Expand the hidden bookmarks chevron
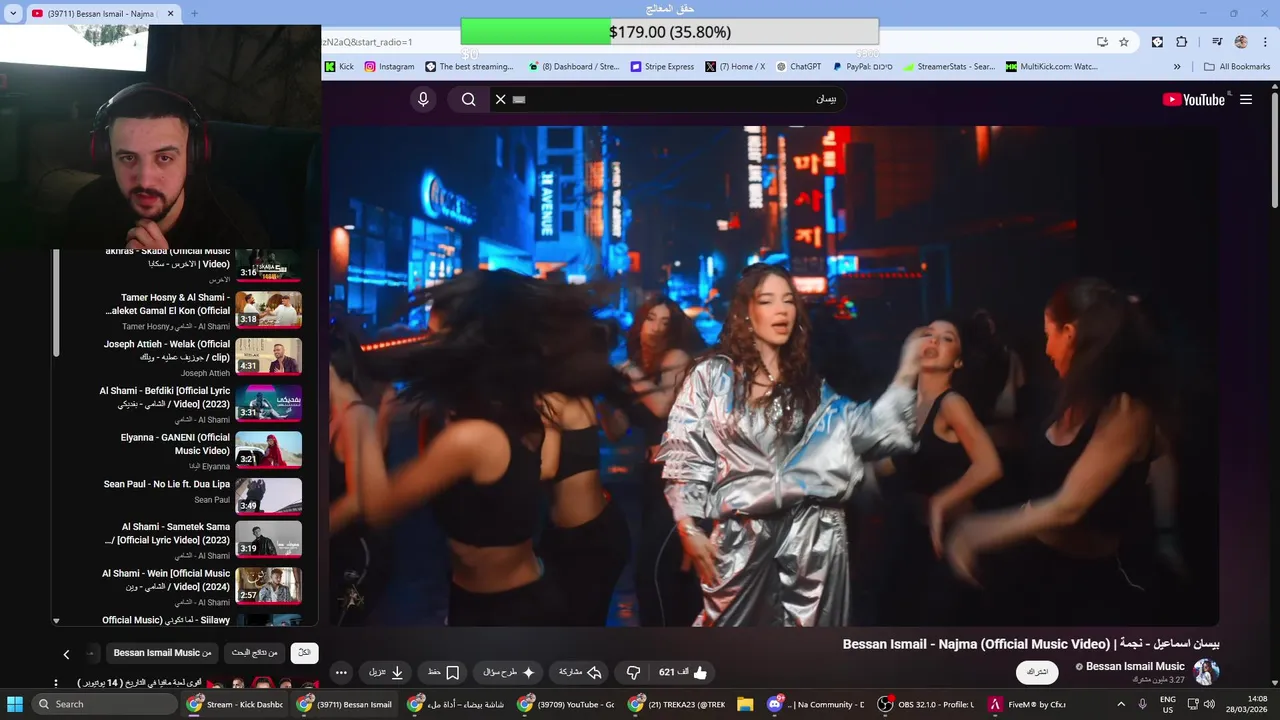The height and width of the screenshot is (720, 1280). [1177, 67]
